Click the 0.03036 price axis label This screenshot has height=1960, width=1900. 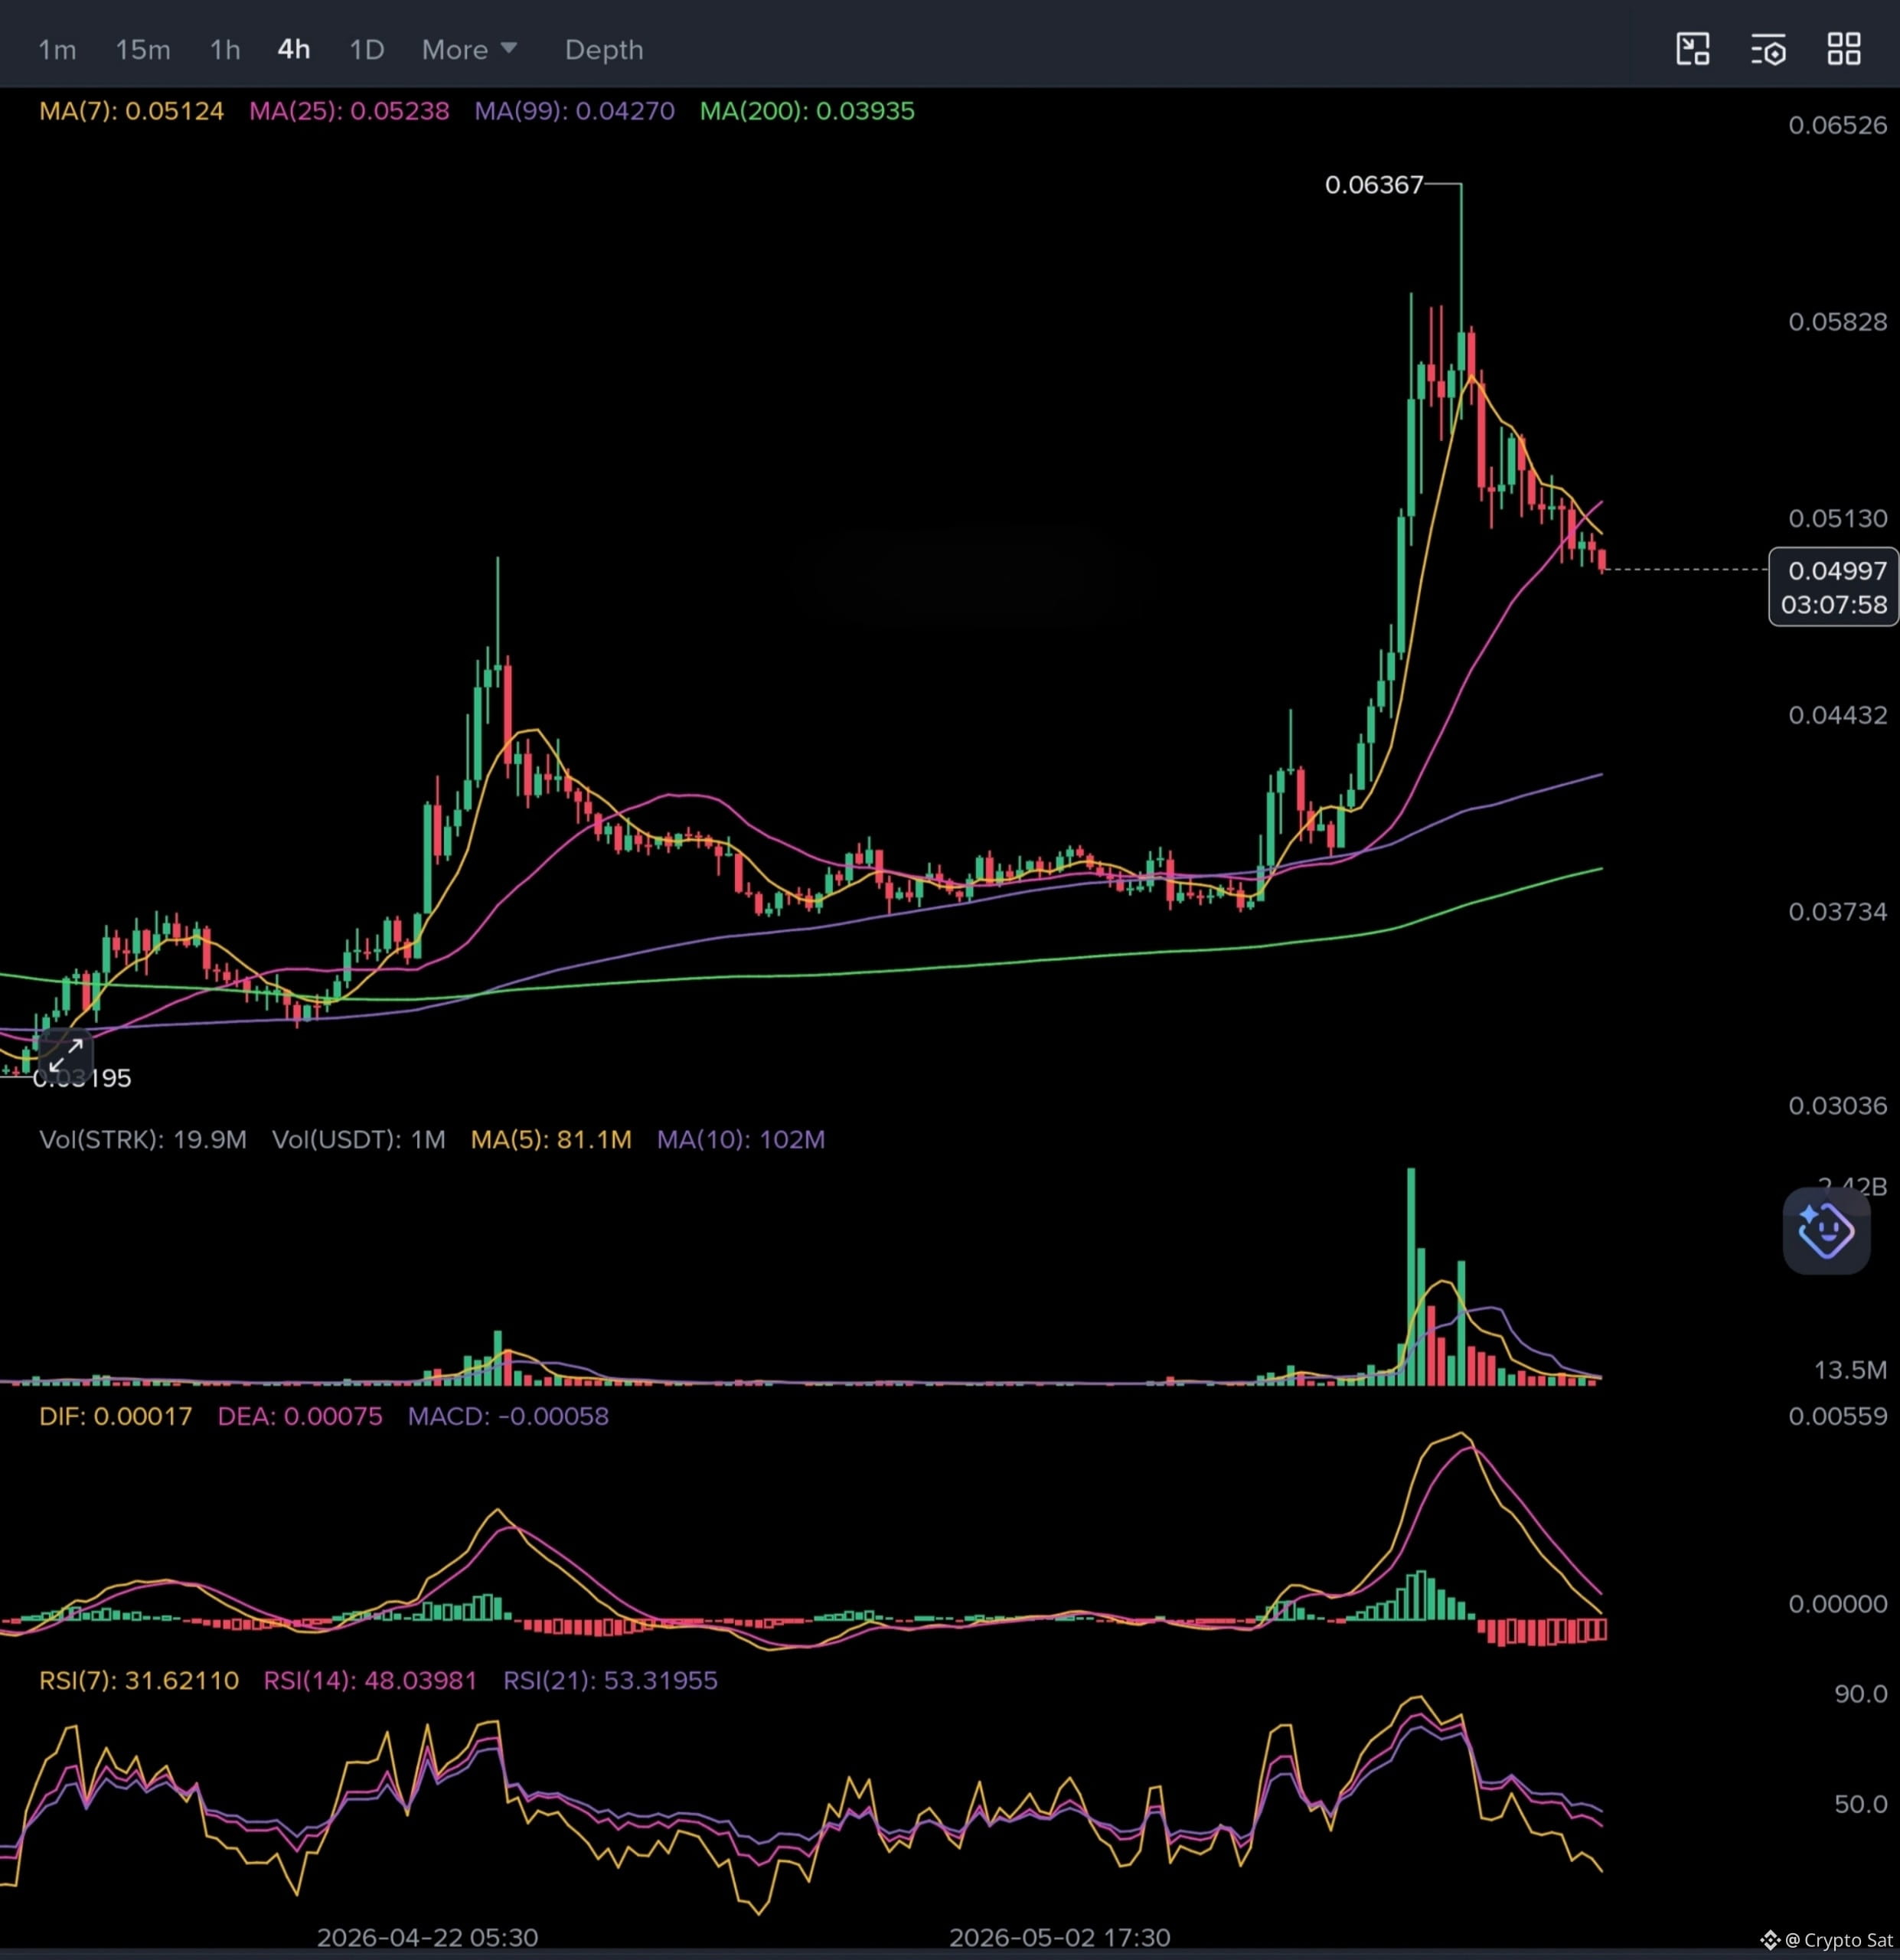pyautogui.click(x=1837, y=1105)
